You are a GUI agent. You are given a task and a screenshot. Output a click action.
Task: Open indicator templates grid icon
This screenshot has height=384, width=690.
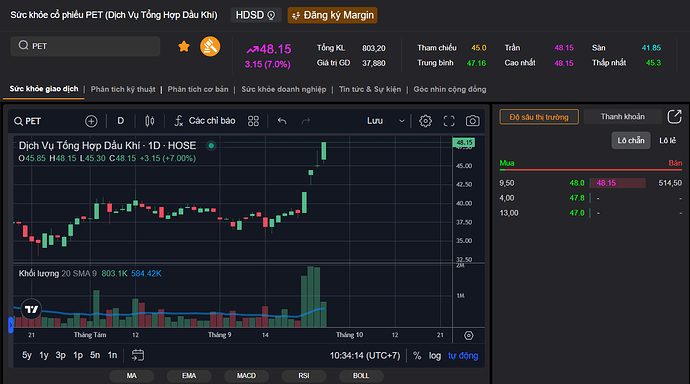[x=253, y=121]
